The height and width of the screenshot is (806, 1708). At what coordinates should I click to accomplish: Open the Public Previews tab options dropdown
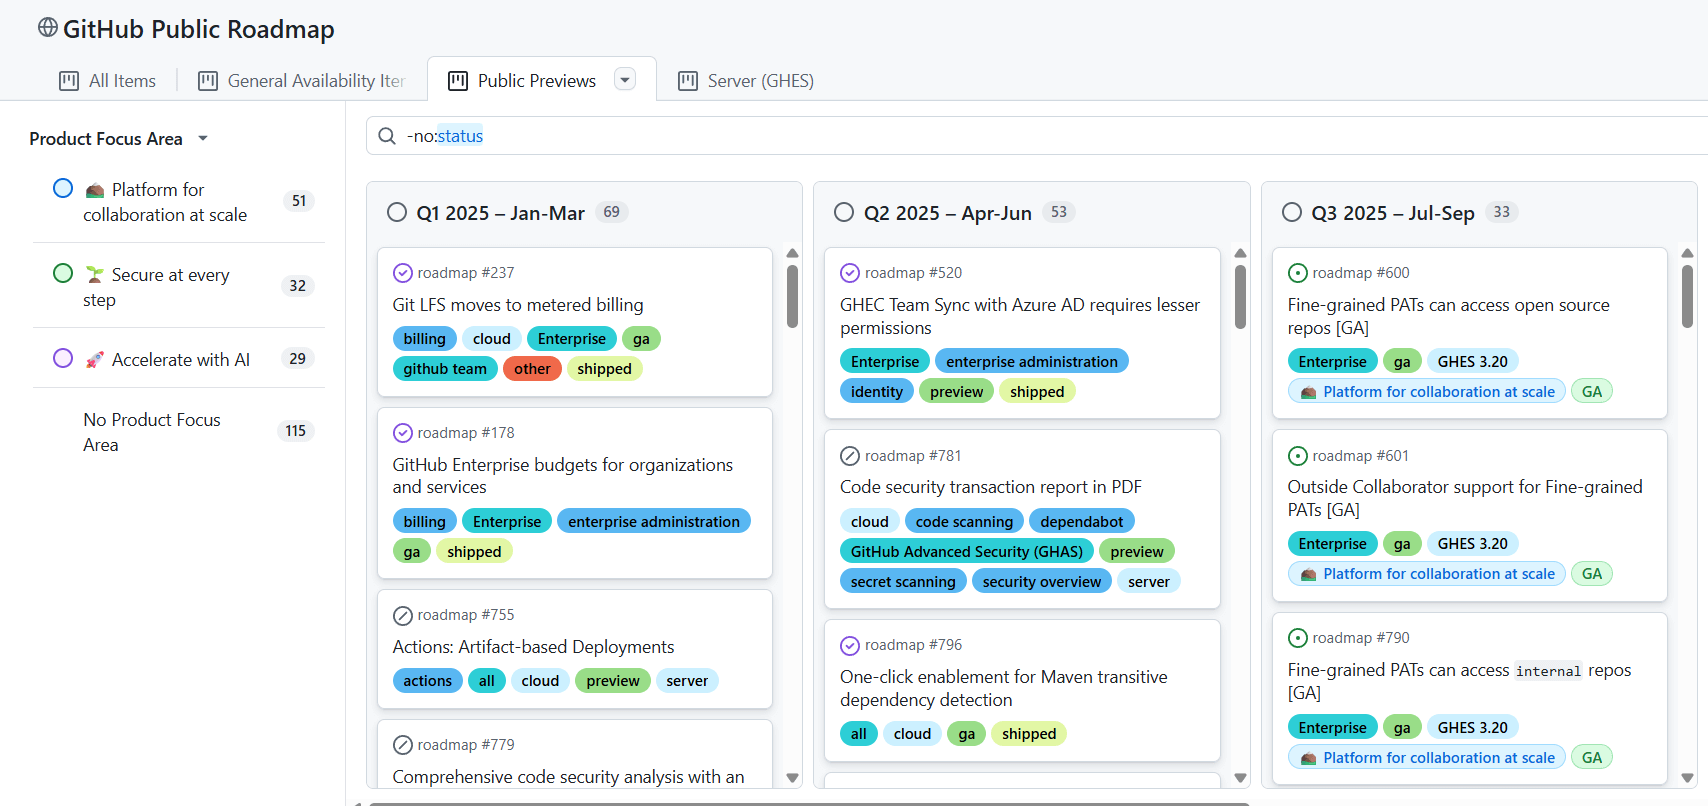(x=625, y=80)
